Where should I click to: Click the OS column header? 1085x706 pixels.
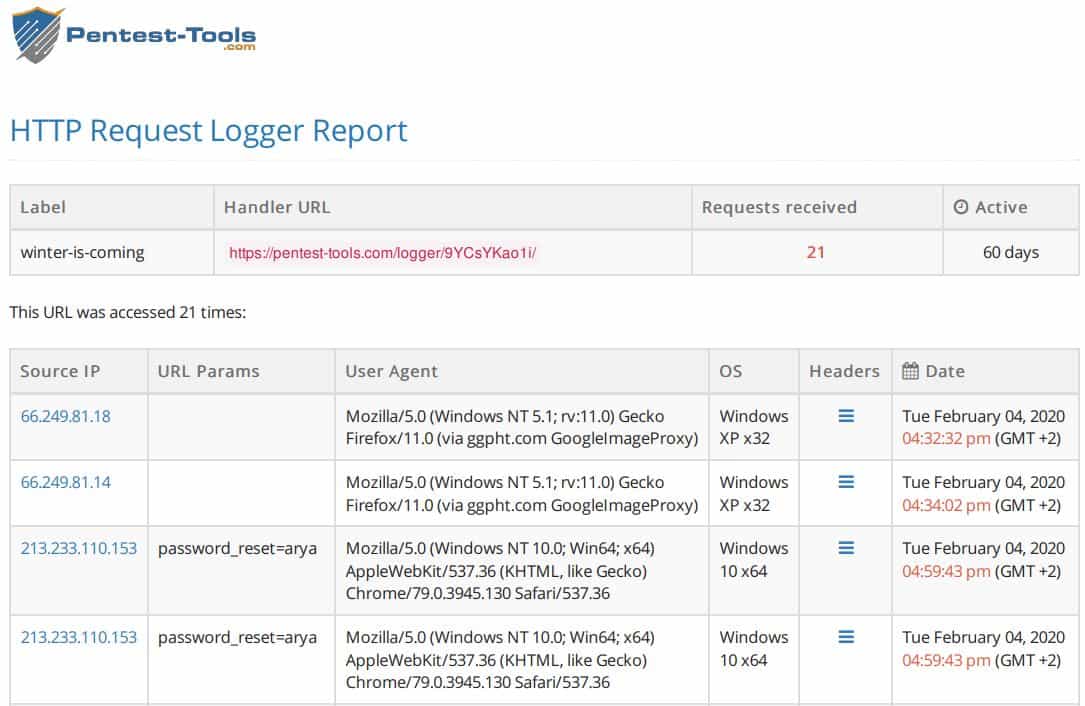click(729, 370)
